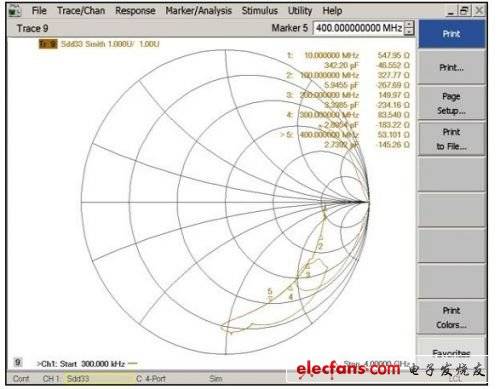Open the Marker/Analysis menu

(199, 11)
